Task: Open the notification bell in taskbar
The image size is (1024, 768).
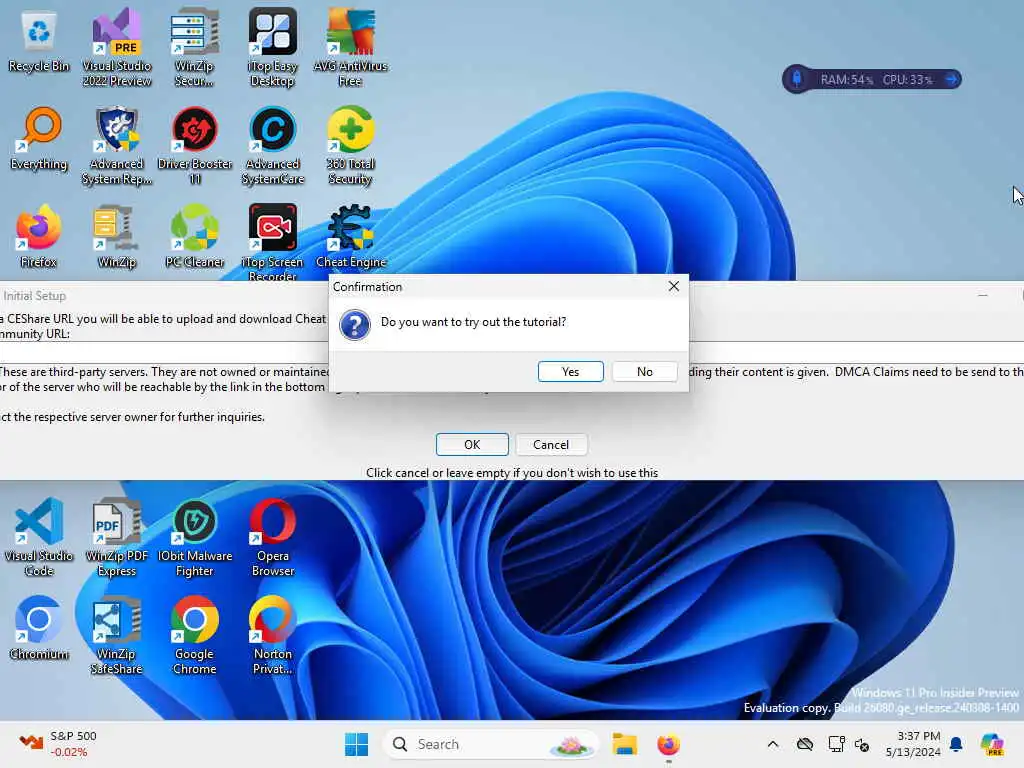Action: click(x=956, y=744)
